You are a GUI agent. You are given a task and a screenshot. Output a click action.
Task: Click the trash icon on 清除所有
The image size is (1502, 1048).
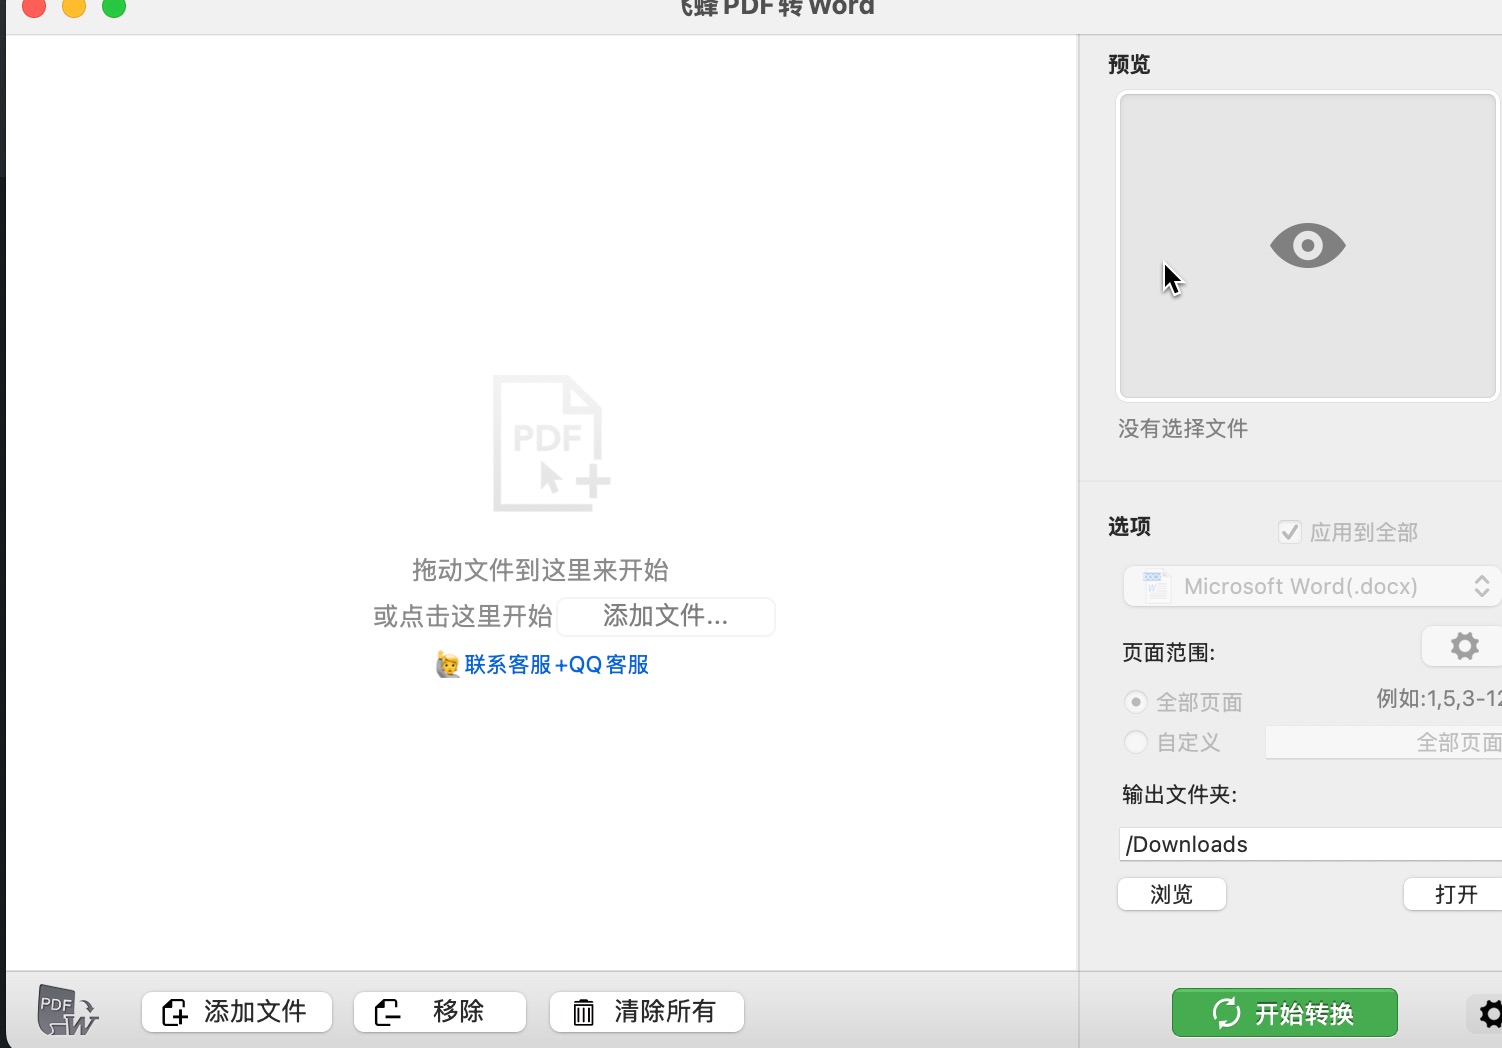click(x=583, y=1013)
